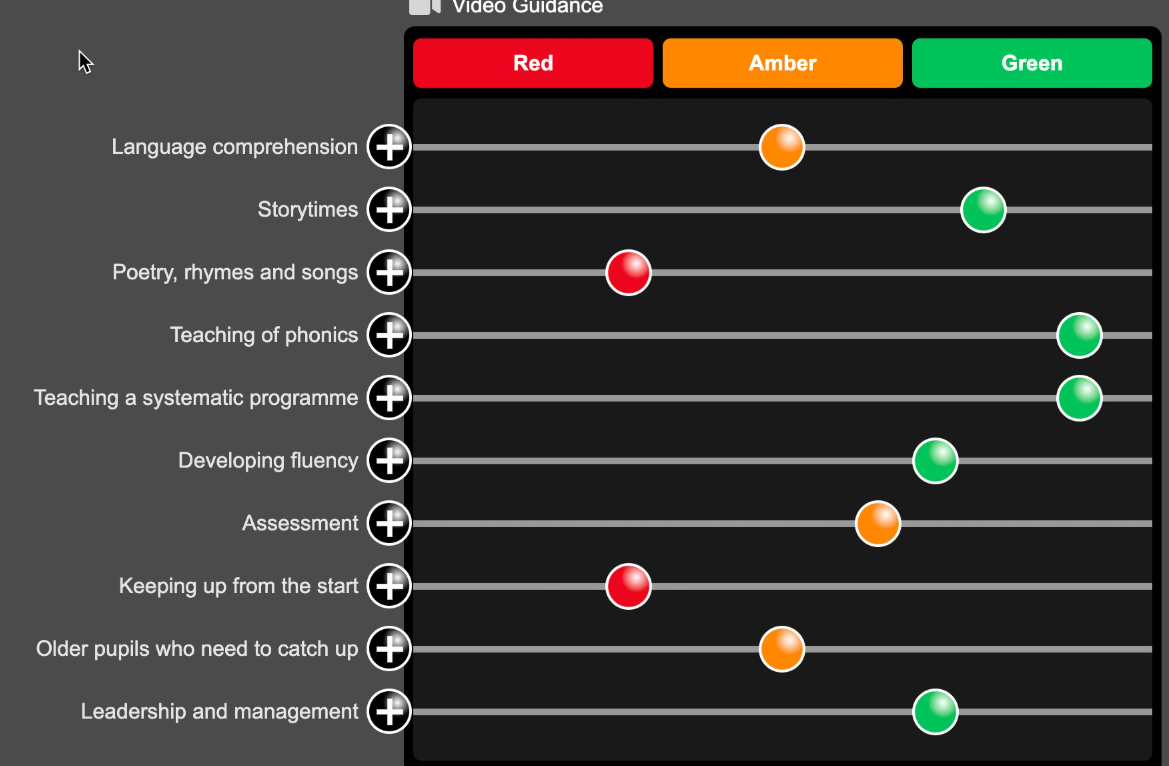Click the plus icon for Poetry, rhymes and songs

pyautogui.click(x=389, y=272)
